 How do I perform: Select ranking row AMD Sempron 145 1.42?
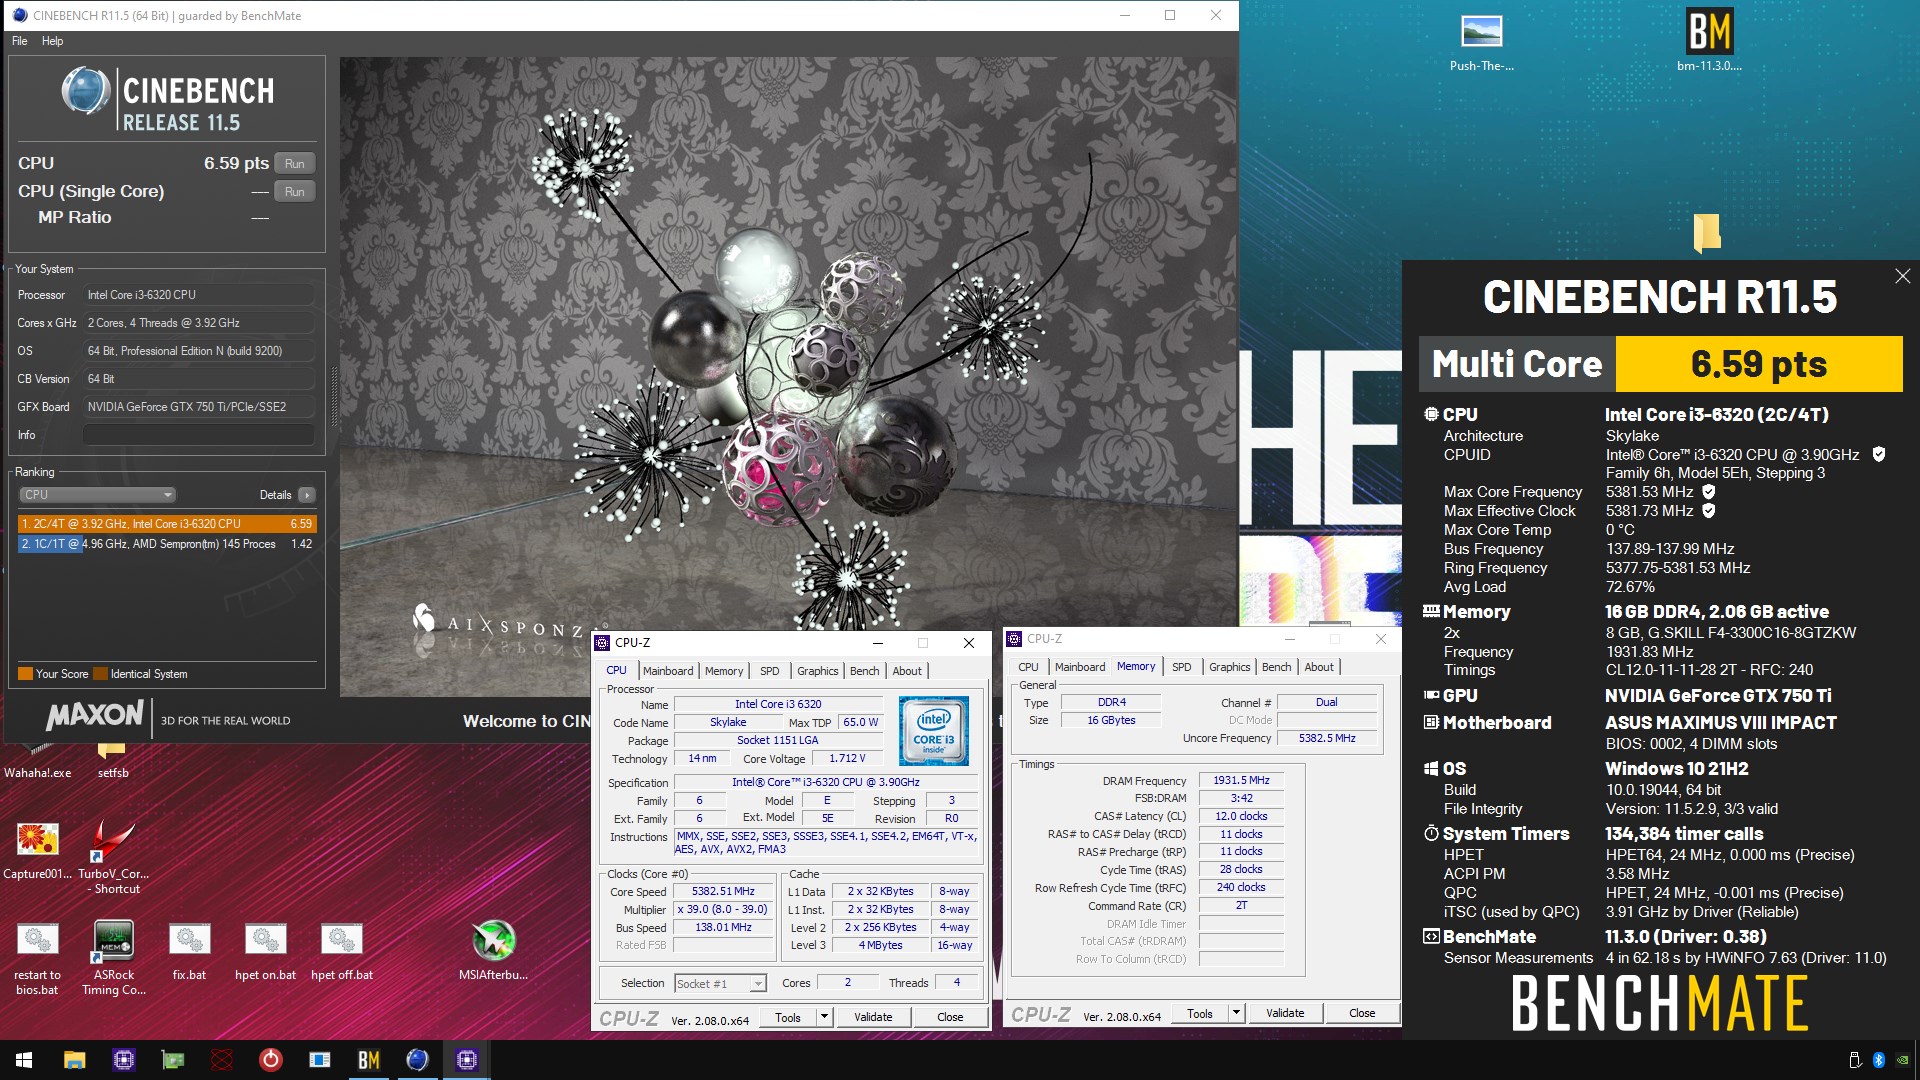click(x=167, y=544)
